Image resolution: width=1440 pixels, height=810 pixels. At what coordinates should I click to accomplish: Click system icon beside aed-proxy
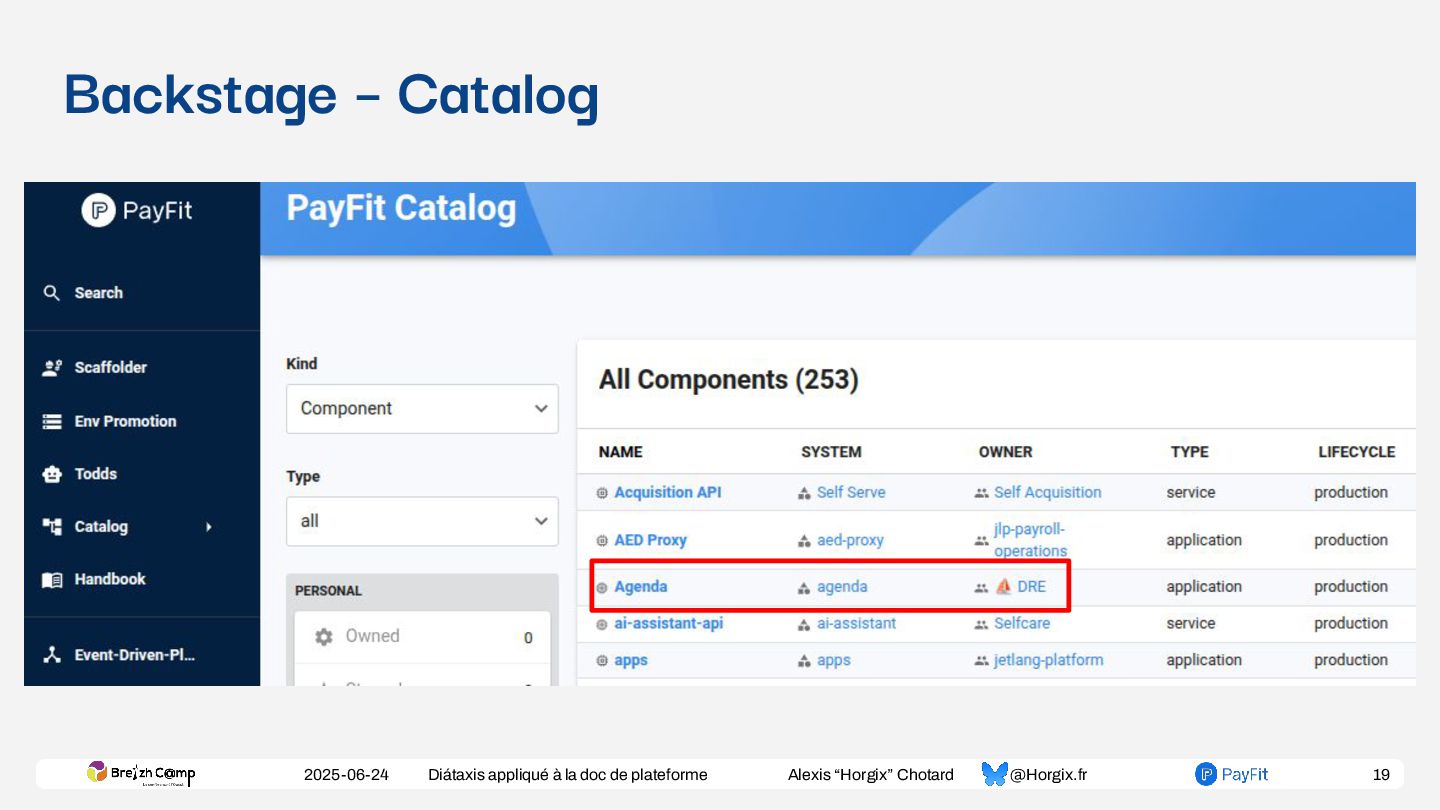[804, 541]
